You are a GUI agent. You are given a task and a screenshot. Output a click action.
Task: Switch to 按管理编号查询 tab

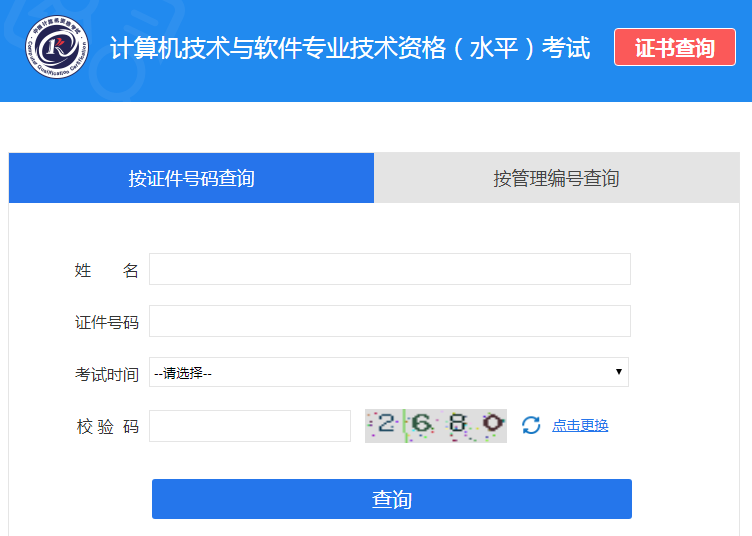pos(556,178)
